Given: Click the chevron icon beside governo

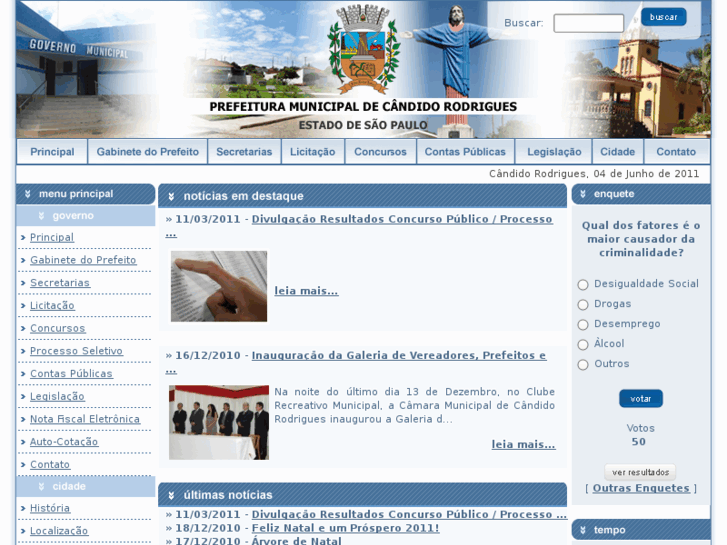Looking at the screenshot, I should coord(41,216).
